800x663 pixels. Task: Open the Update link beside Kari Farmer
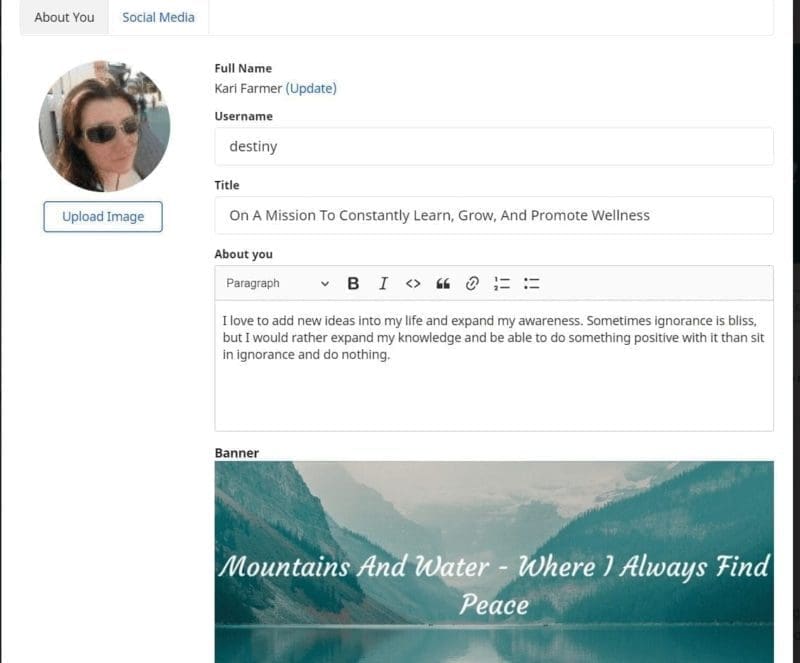click(311, 88)
